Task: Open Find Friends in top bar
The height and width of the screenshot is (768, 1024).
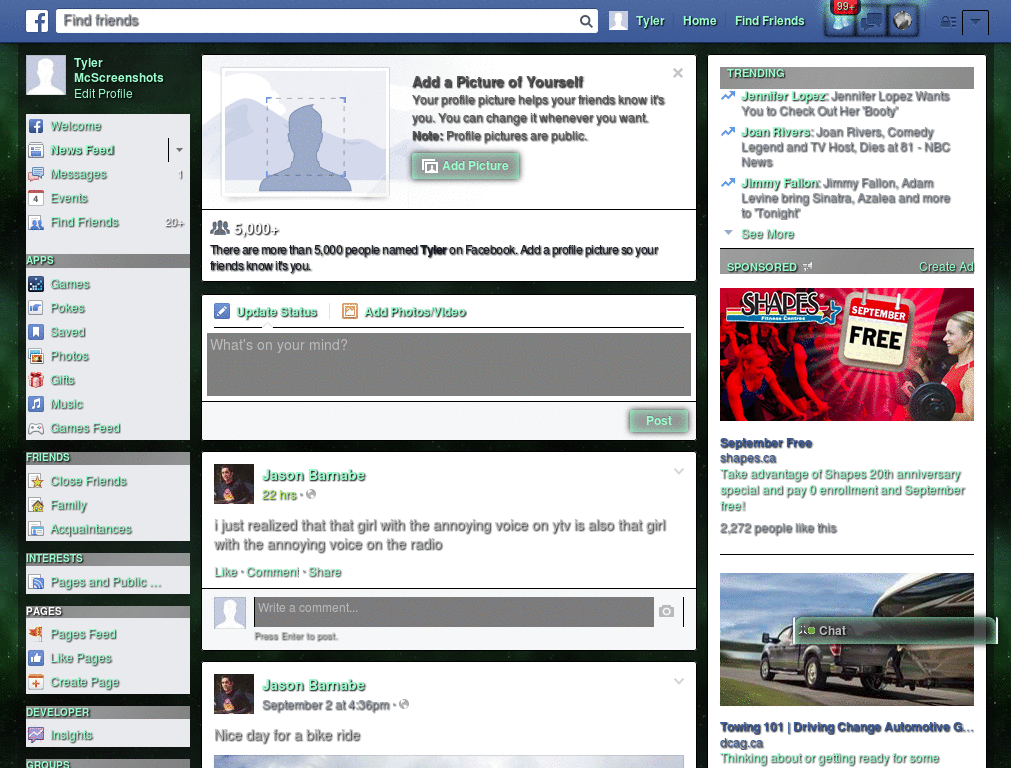Action: tap(769, 21)
